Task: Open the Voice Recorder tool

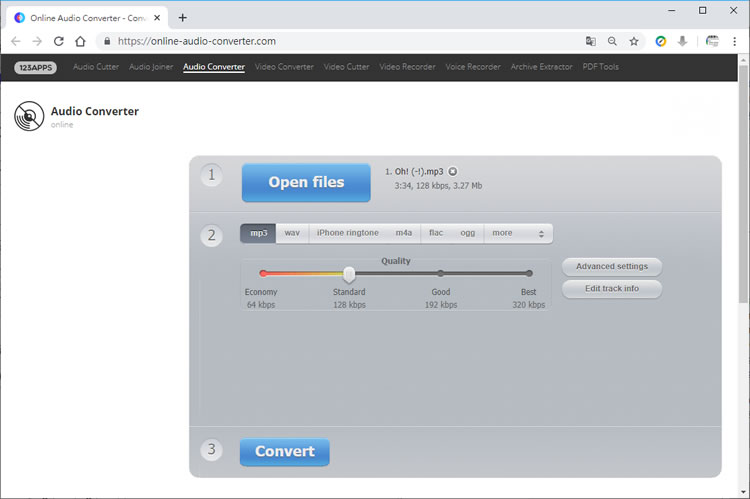Action: point(473,67)
